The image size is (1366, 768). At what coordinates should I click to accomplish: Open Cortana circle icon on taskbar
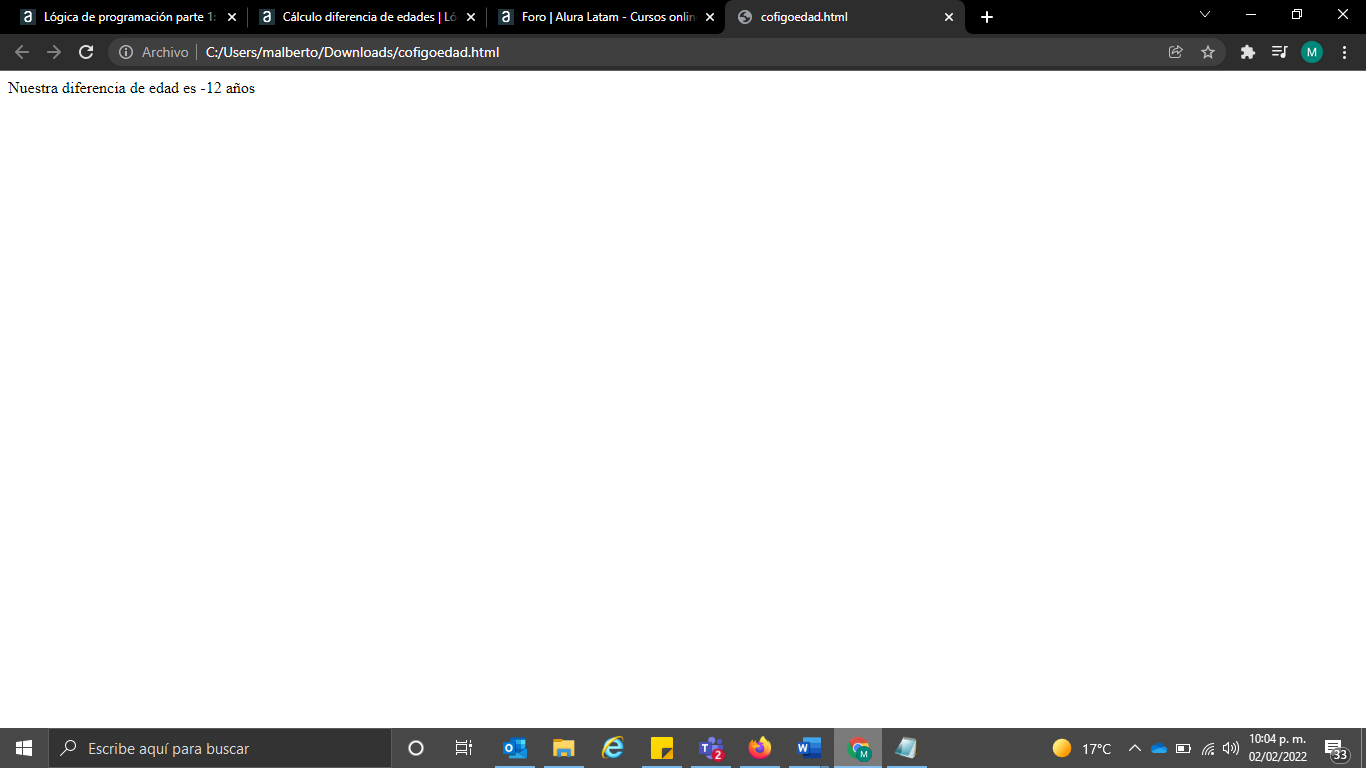tap(416, 748)
